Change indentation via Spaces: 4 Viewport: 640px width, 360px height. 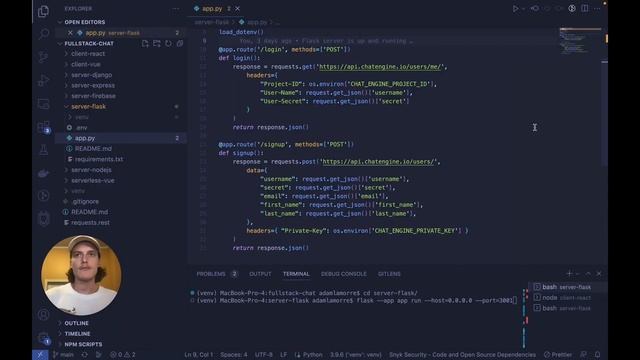(x=234, y=355)
